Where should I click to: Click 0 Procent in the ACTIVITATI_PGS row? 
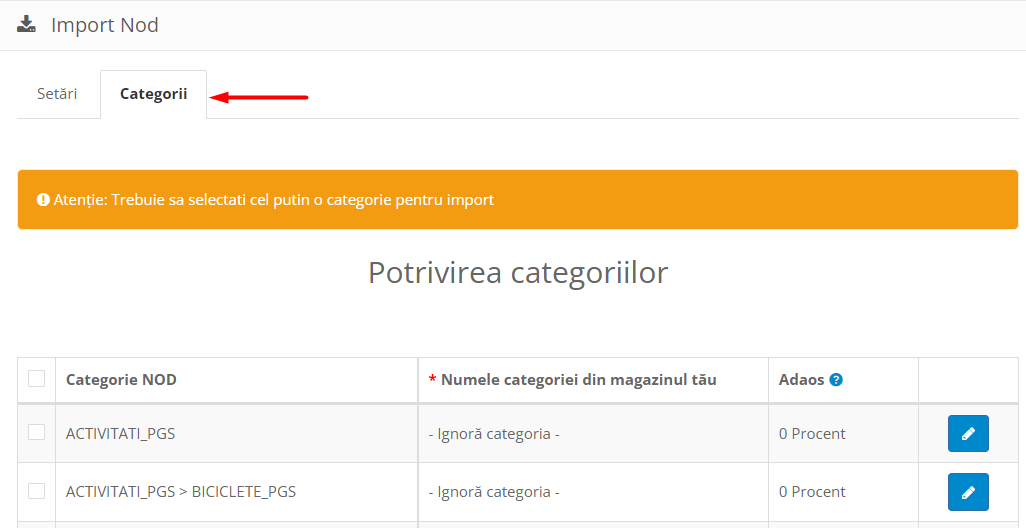coord(812,434)
